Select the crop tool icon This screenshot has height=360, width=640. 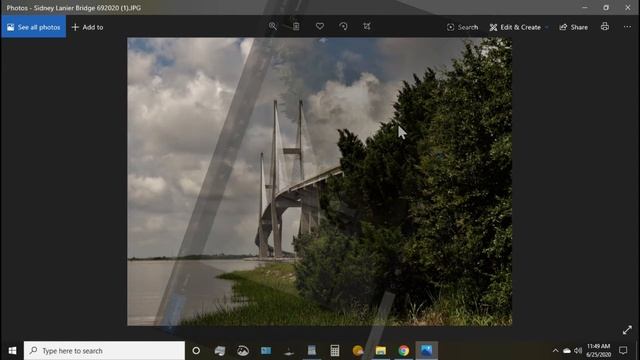point(367,26)
